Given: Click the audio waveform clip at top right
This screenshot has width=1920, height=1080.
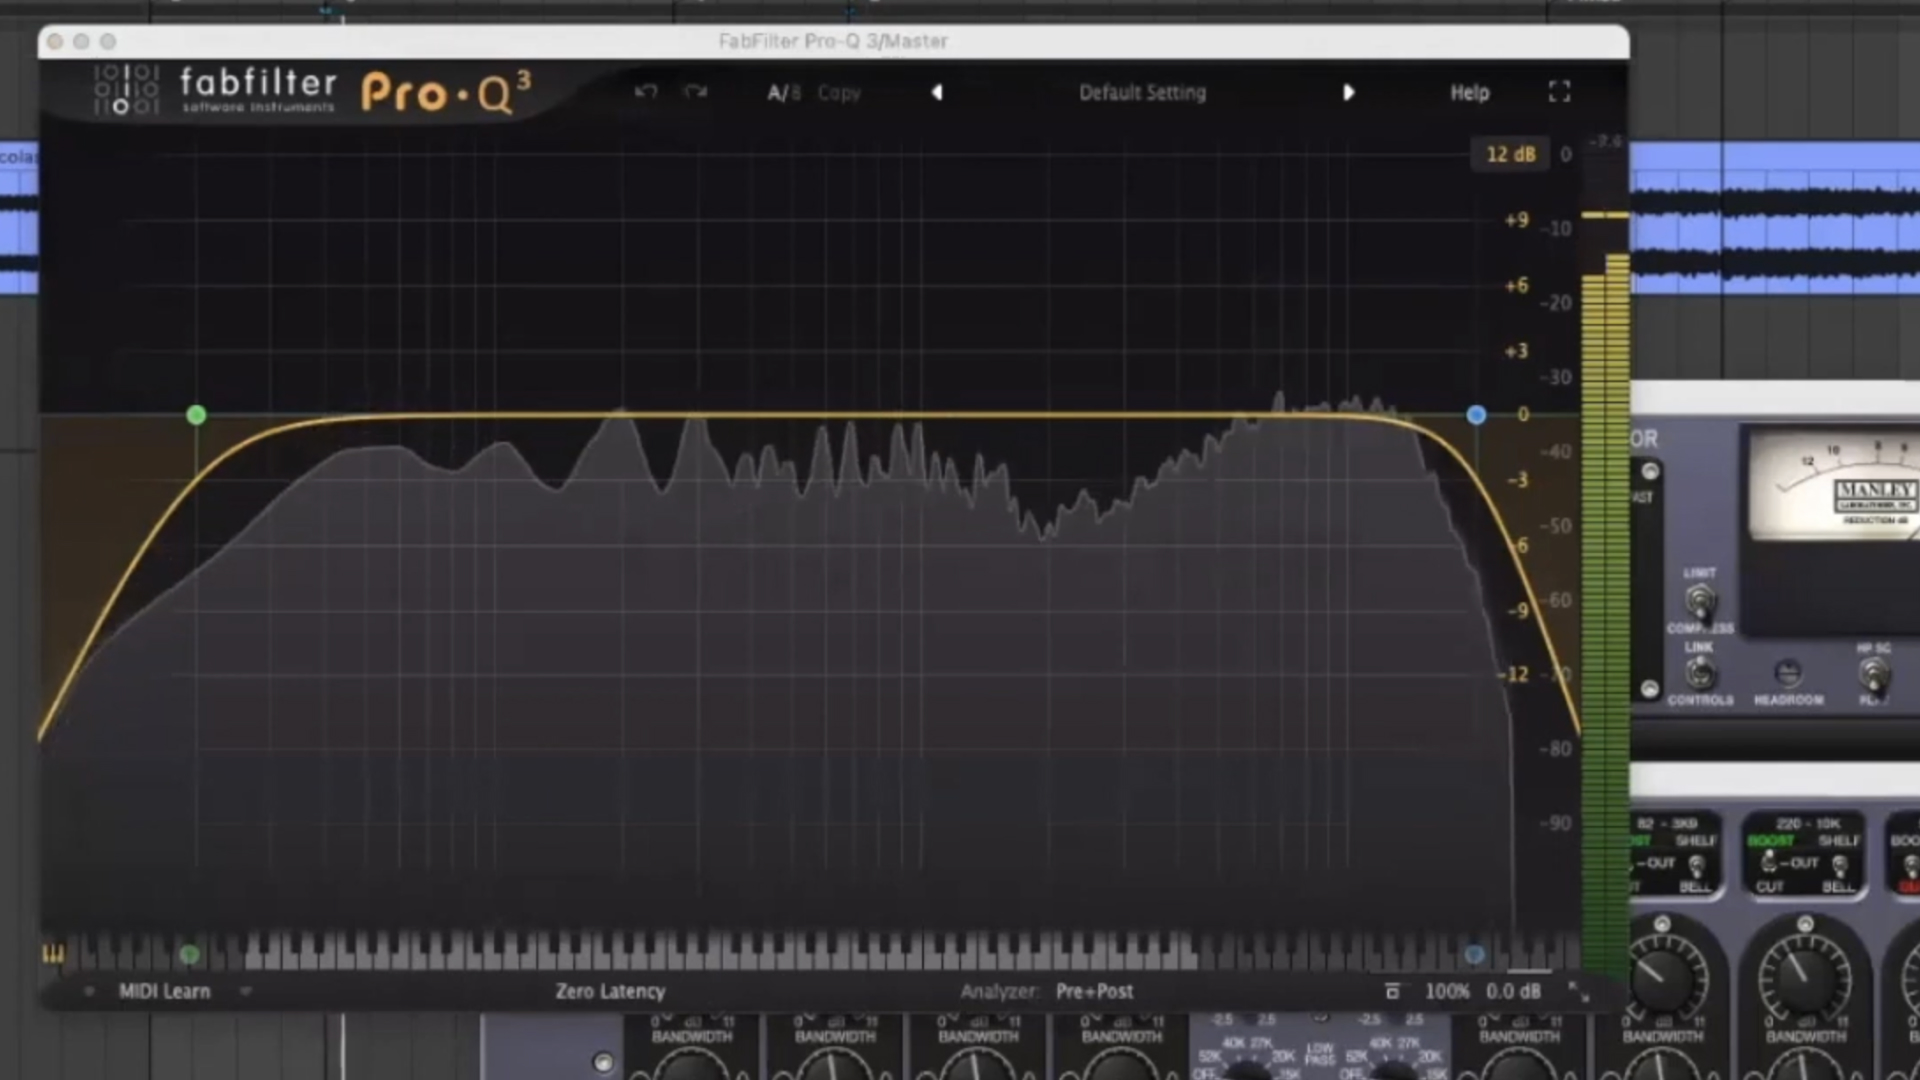Looking at the screenshot, I should point(1775,218).
